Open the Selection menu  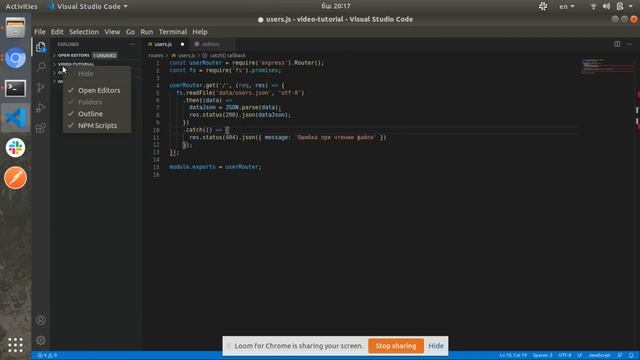pos(84,32)
